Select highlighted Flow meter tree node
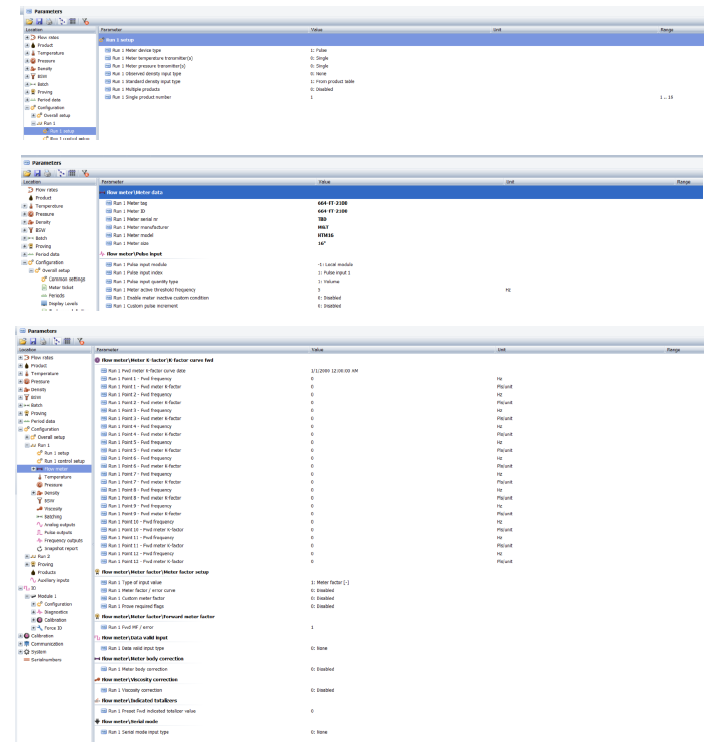Viewport: 708px width, 752px height. click(56, 469)
